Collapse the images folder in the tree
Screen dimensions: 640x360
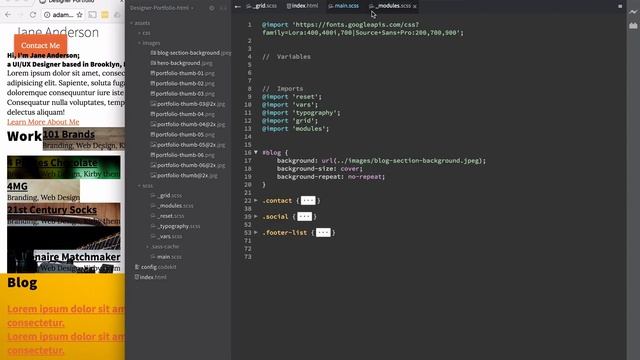tap(139, 43)
